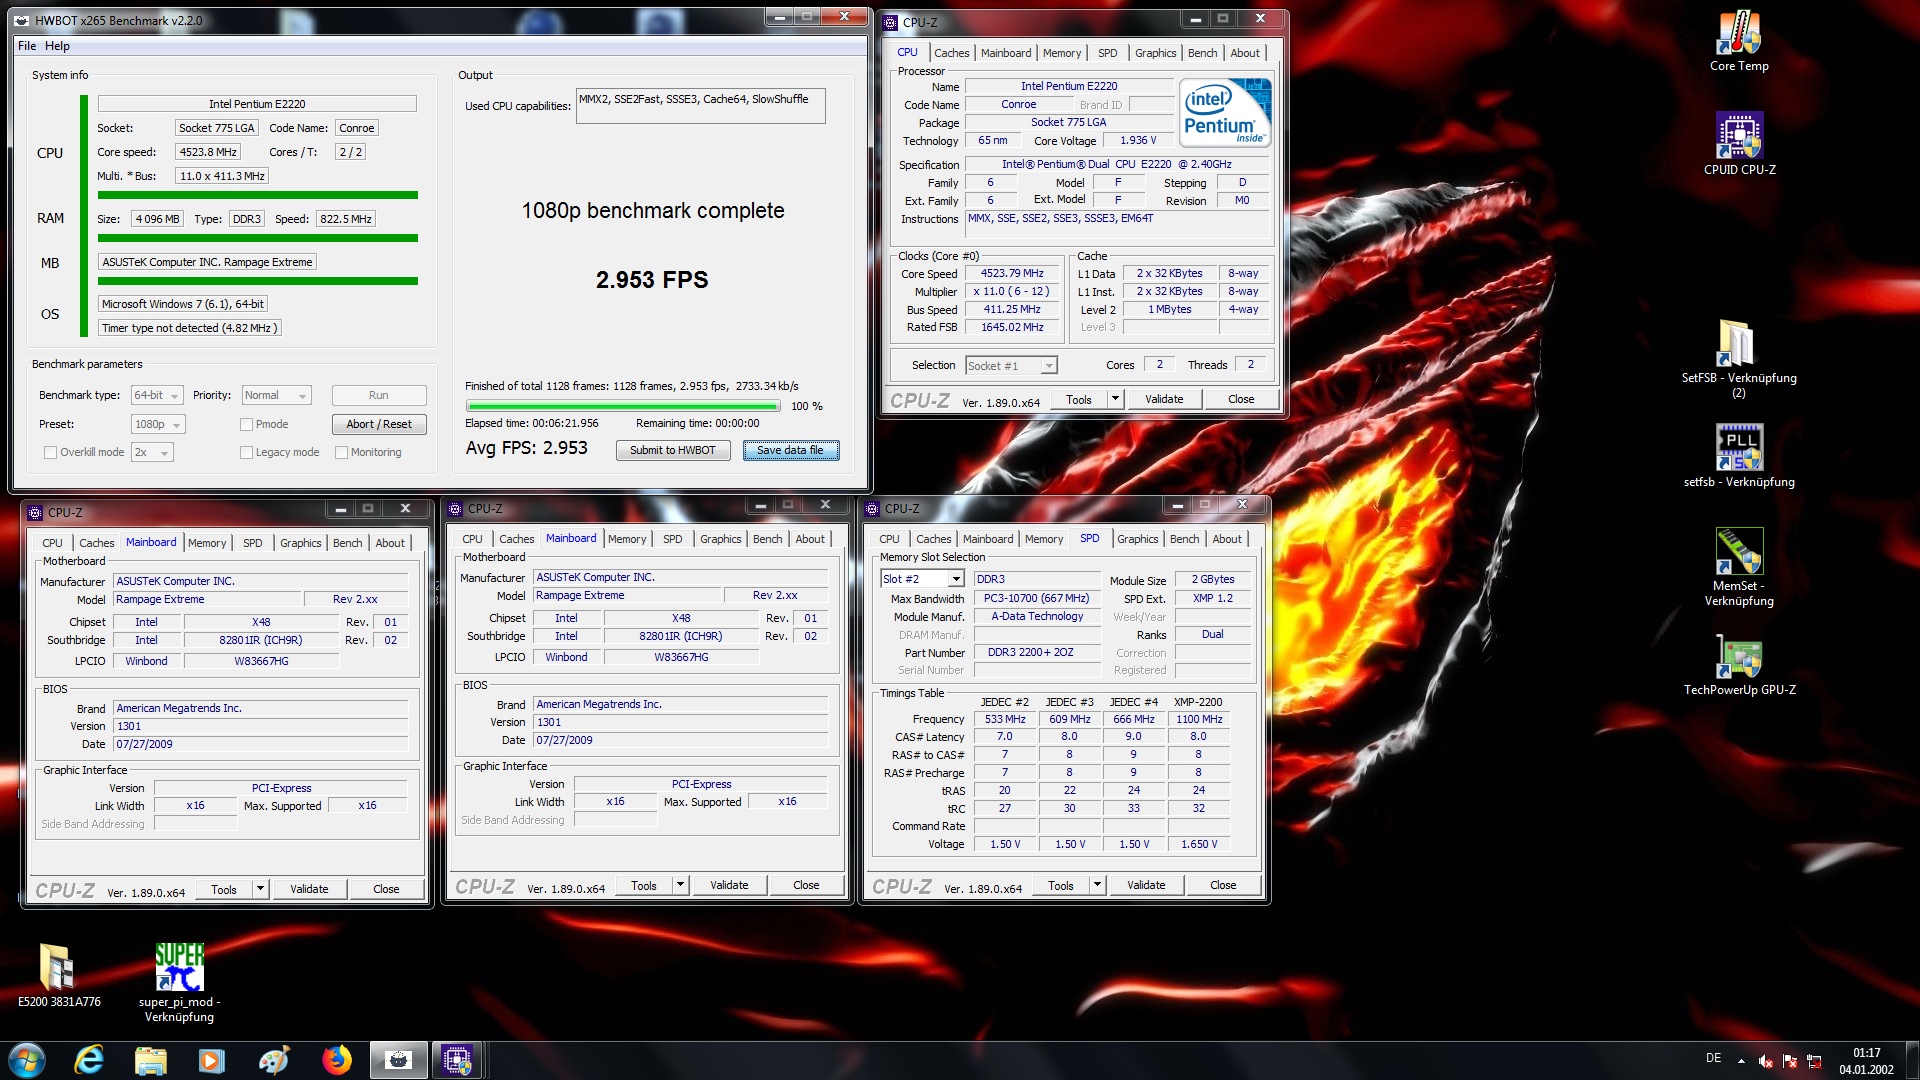
Task: Open the Action Center flag tray icon
Action: click(1790, 1061)
